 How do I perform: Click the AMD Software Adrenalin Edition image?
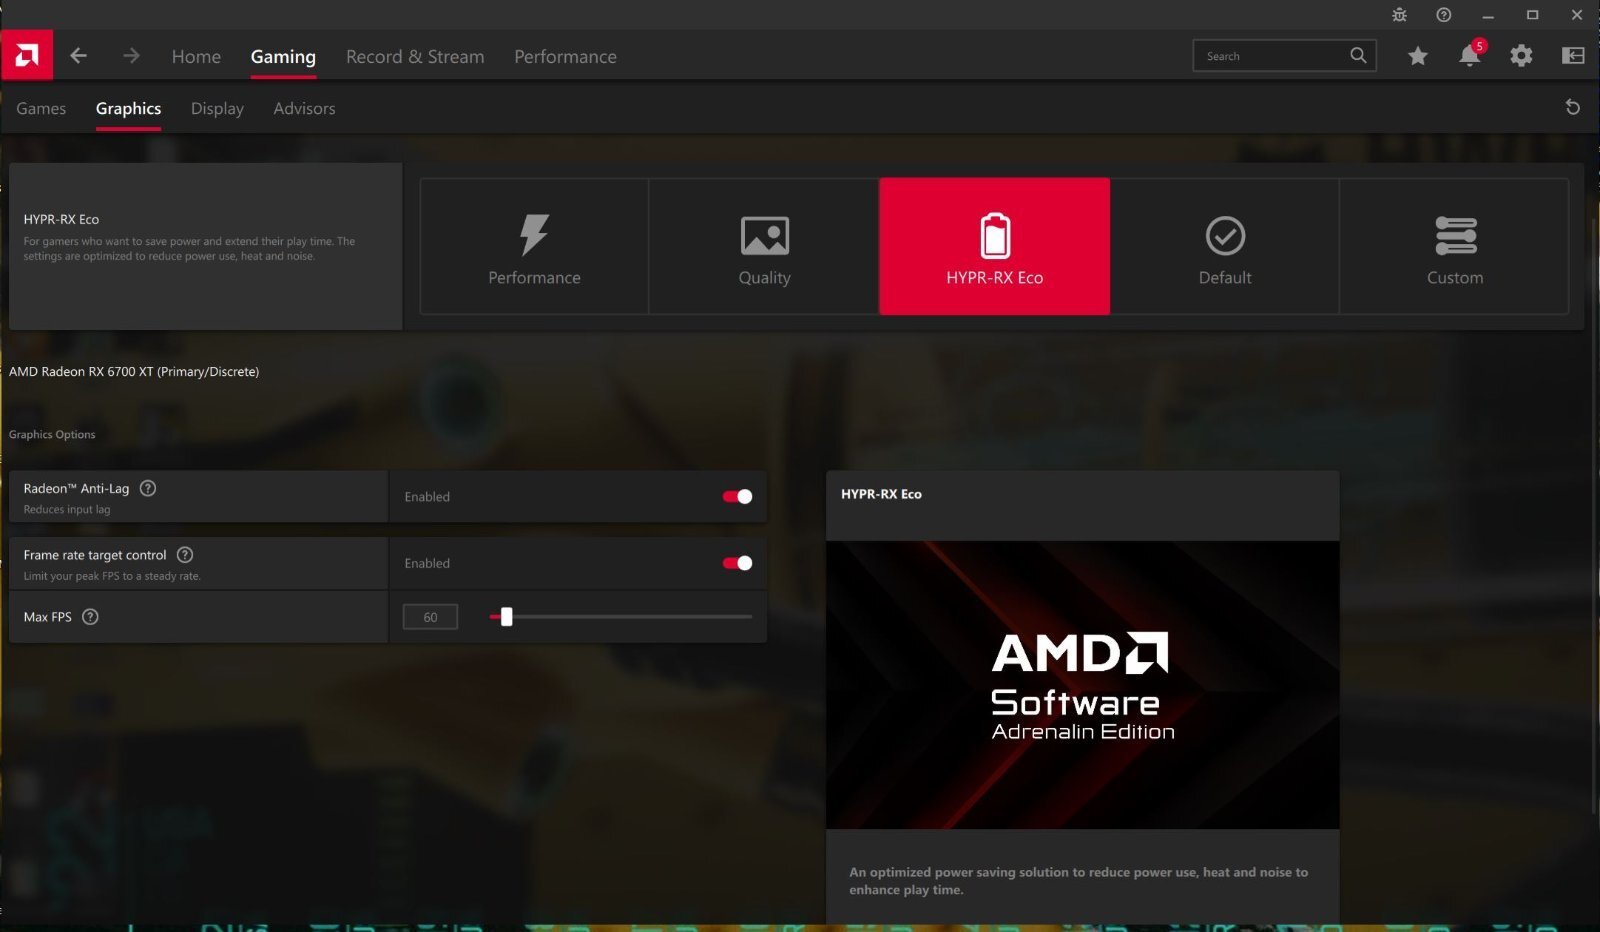[x=1082, y=685]
